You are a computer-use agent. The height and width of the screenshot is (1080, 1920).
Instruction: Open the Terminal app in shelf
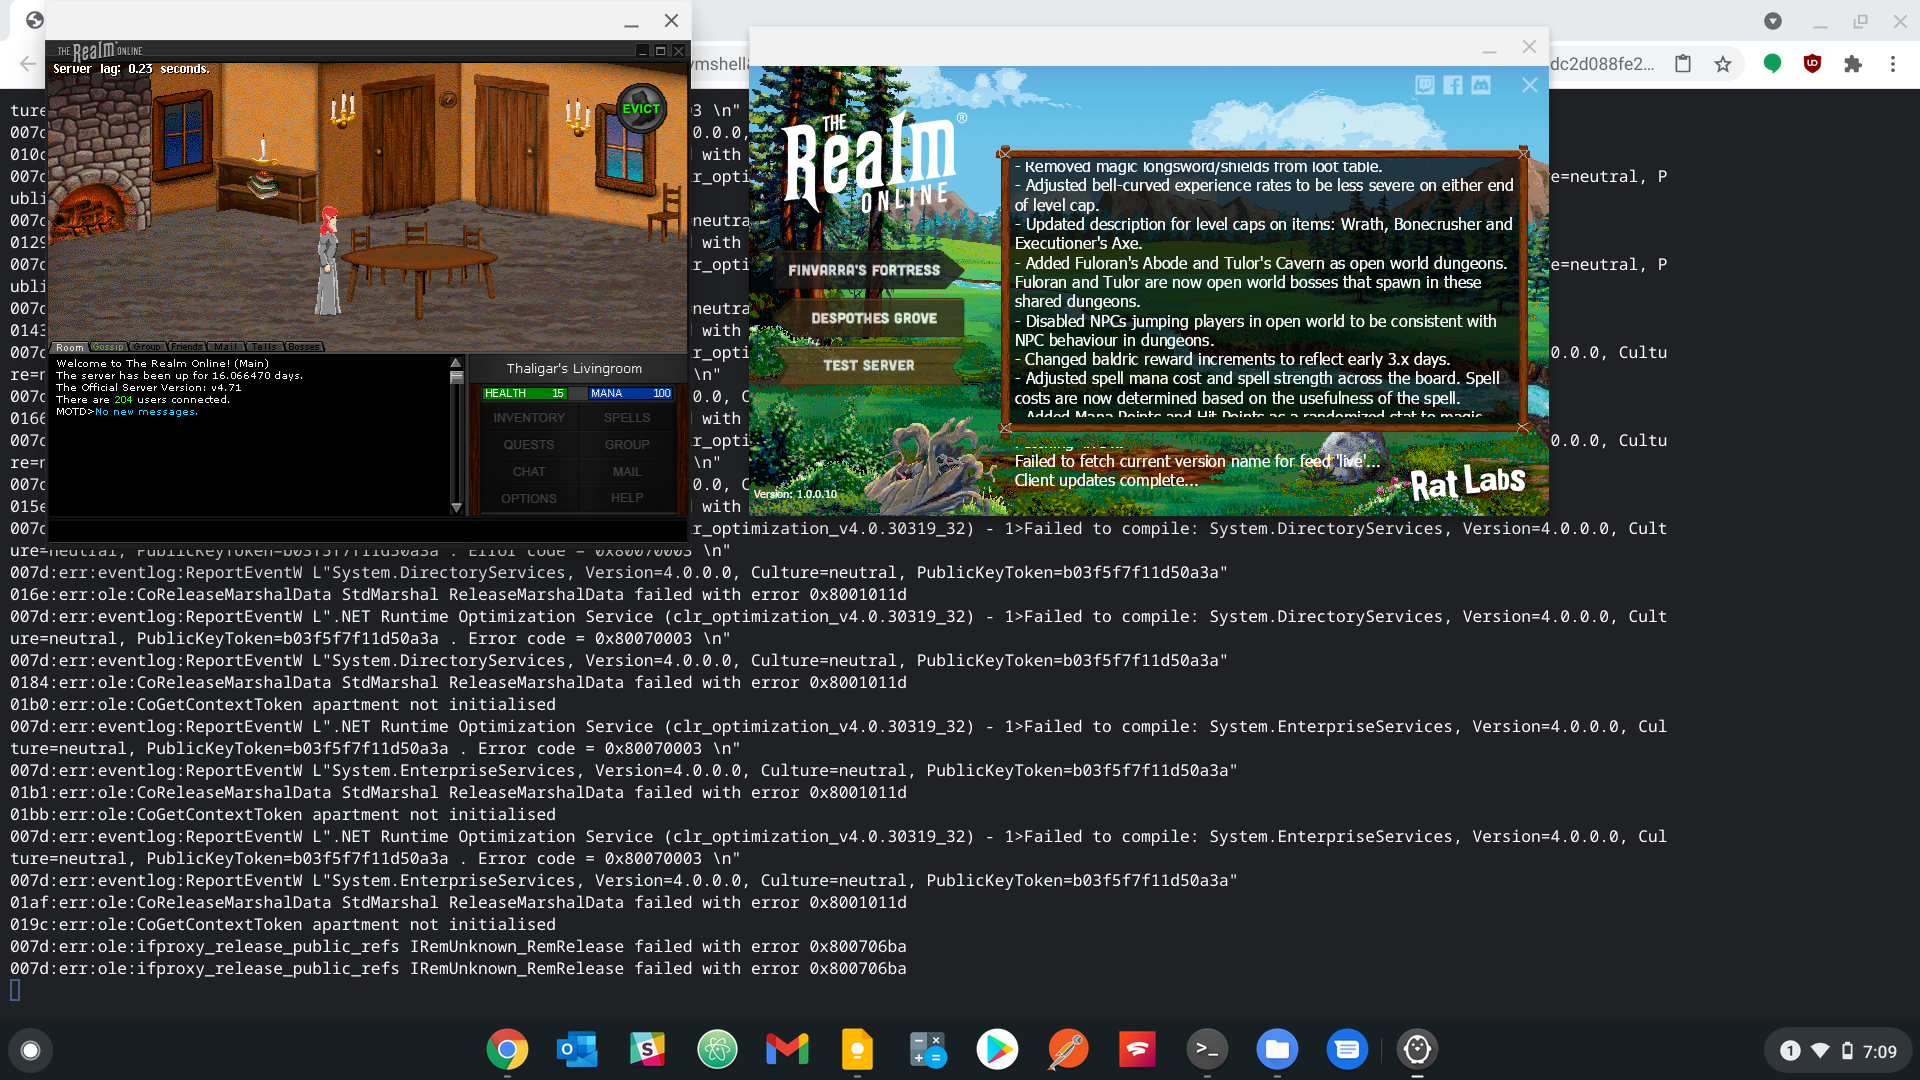point(1207,1049)
